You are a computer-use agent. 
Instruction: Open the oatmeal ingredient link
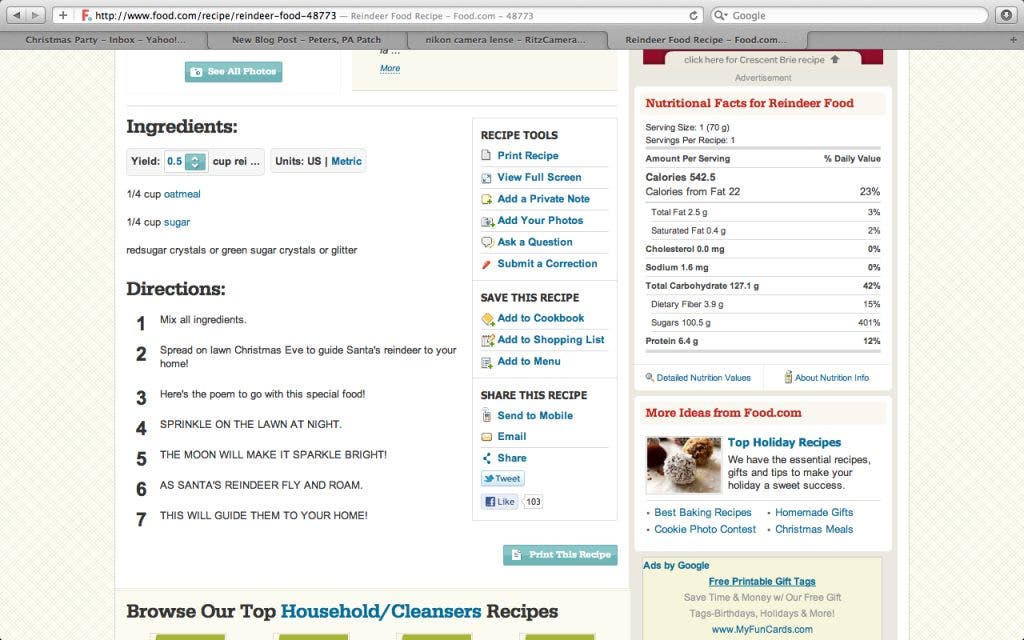tap(182, 194)
